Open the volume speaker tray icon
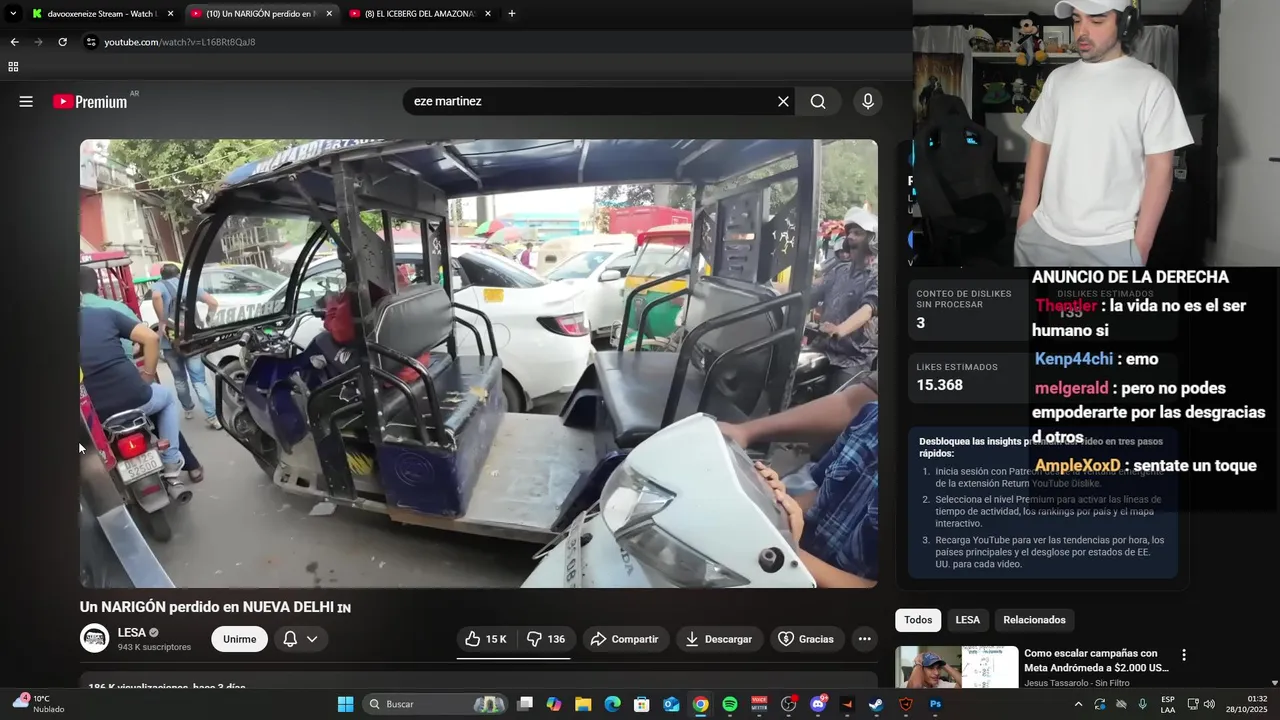The width and height of the screenshot is (1280, 720). (x=1209, y=704)
